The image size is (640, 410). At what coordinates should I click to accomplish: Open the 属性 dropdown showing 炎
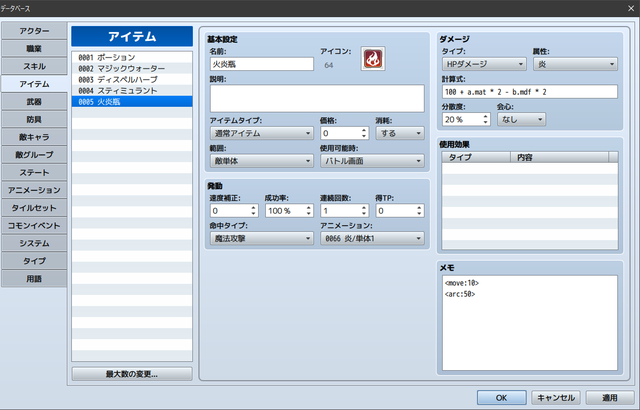pyautogui.click(x=575, y=64)
